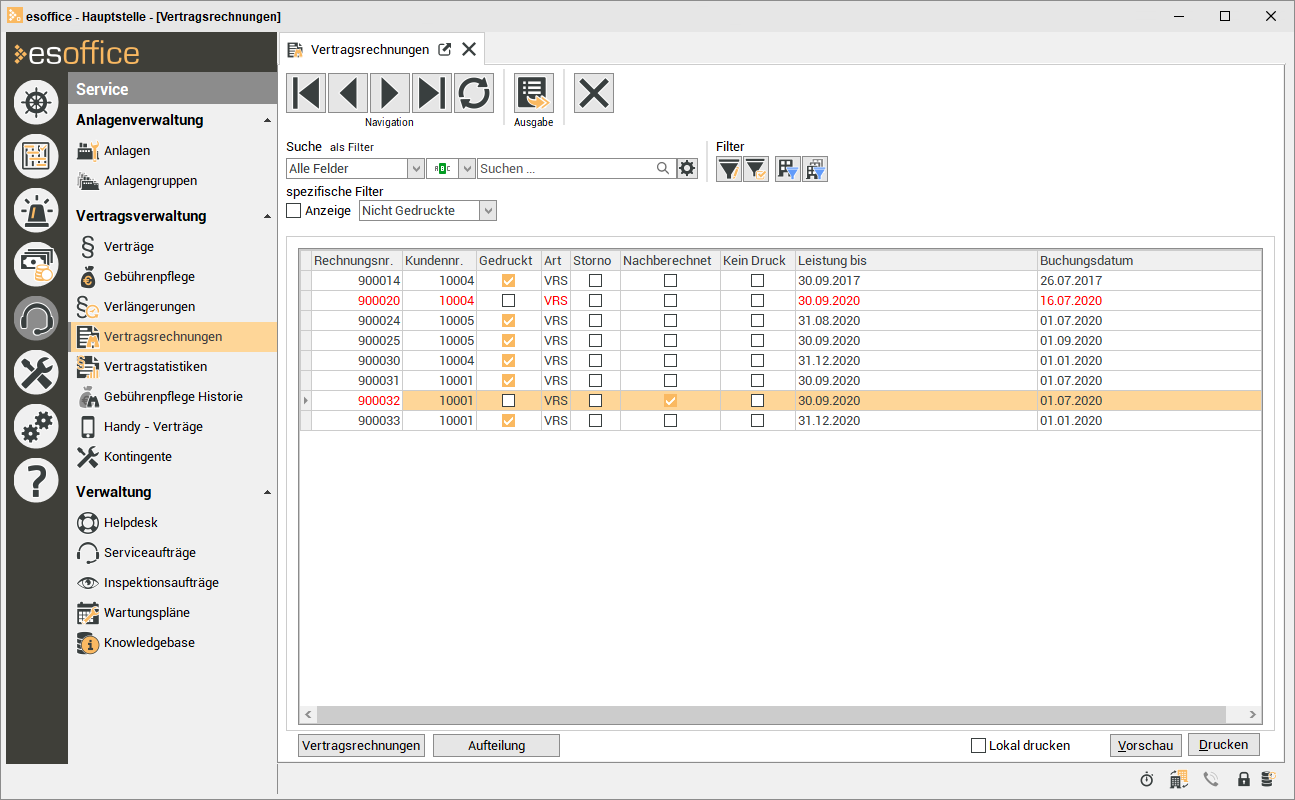Click the search magnifier icon
This screenshot has height=800, width=1295.
(x=663, y=169)
